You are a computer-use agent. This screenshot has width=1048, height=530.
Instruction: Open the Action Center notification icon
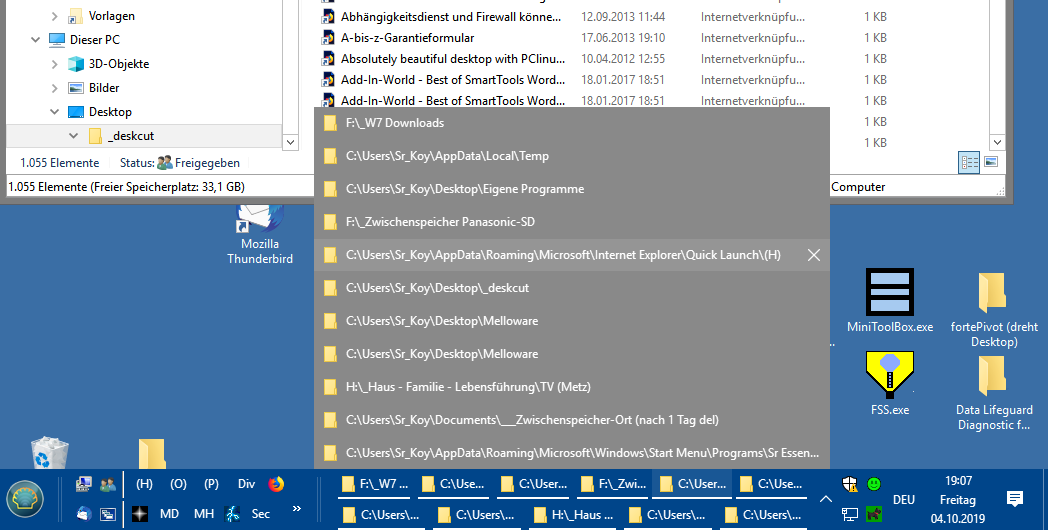(x=1015, y=499)
